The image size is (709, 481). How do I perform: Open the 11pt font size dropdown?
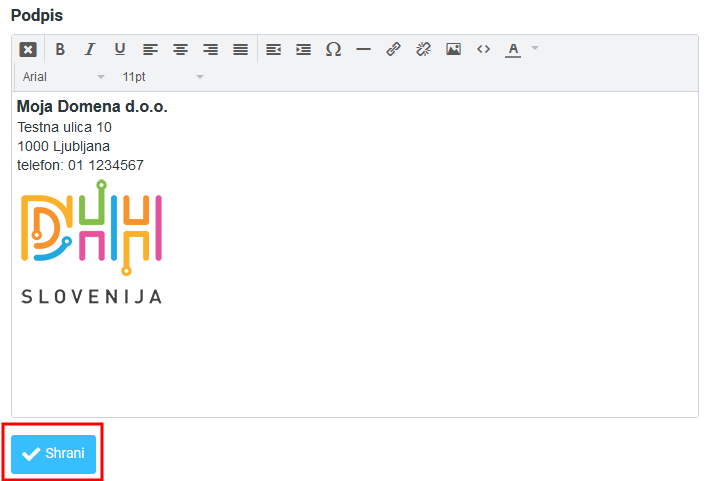pos(162,77)
